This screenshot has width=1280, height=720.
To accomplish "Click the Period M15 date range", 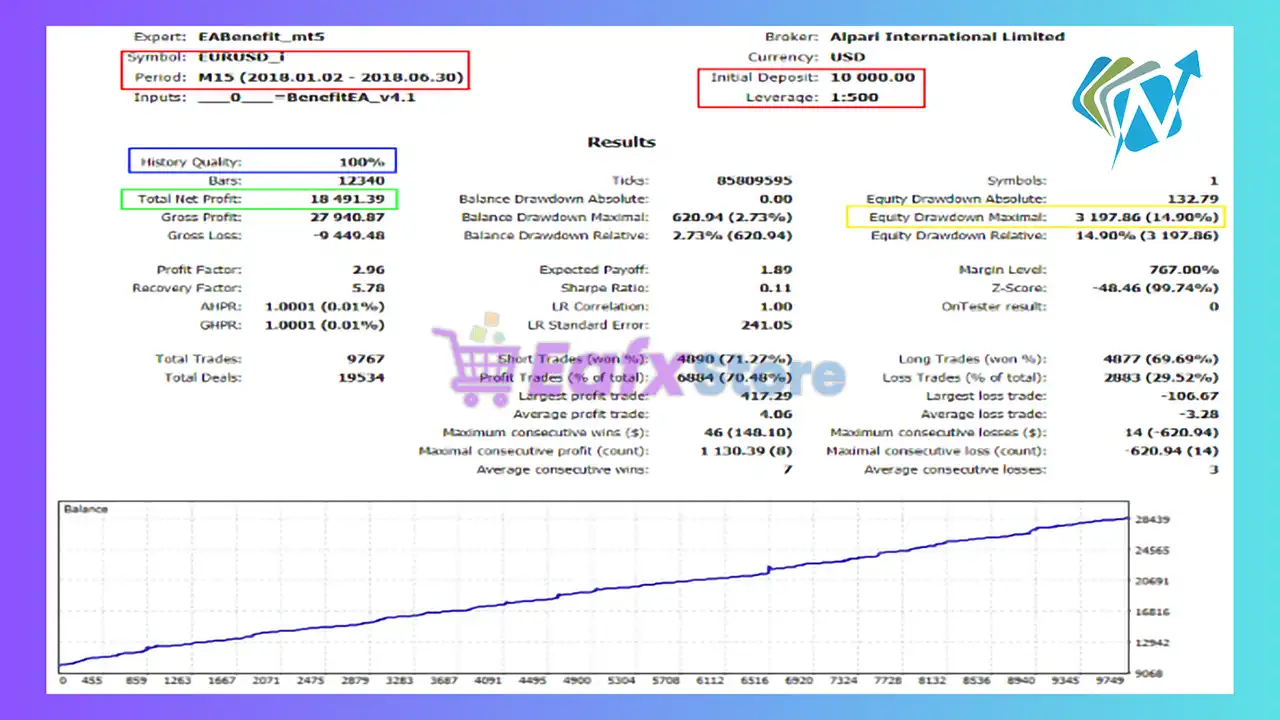I will (330, 77).
